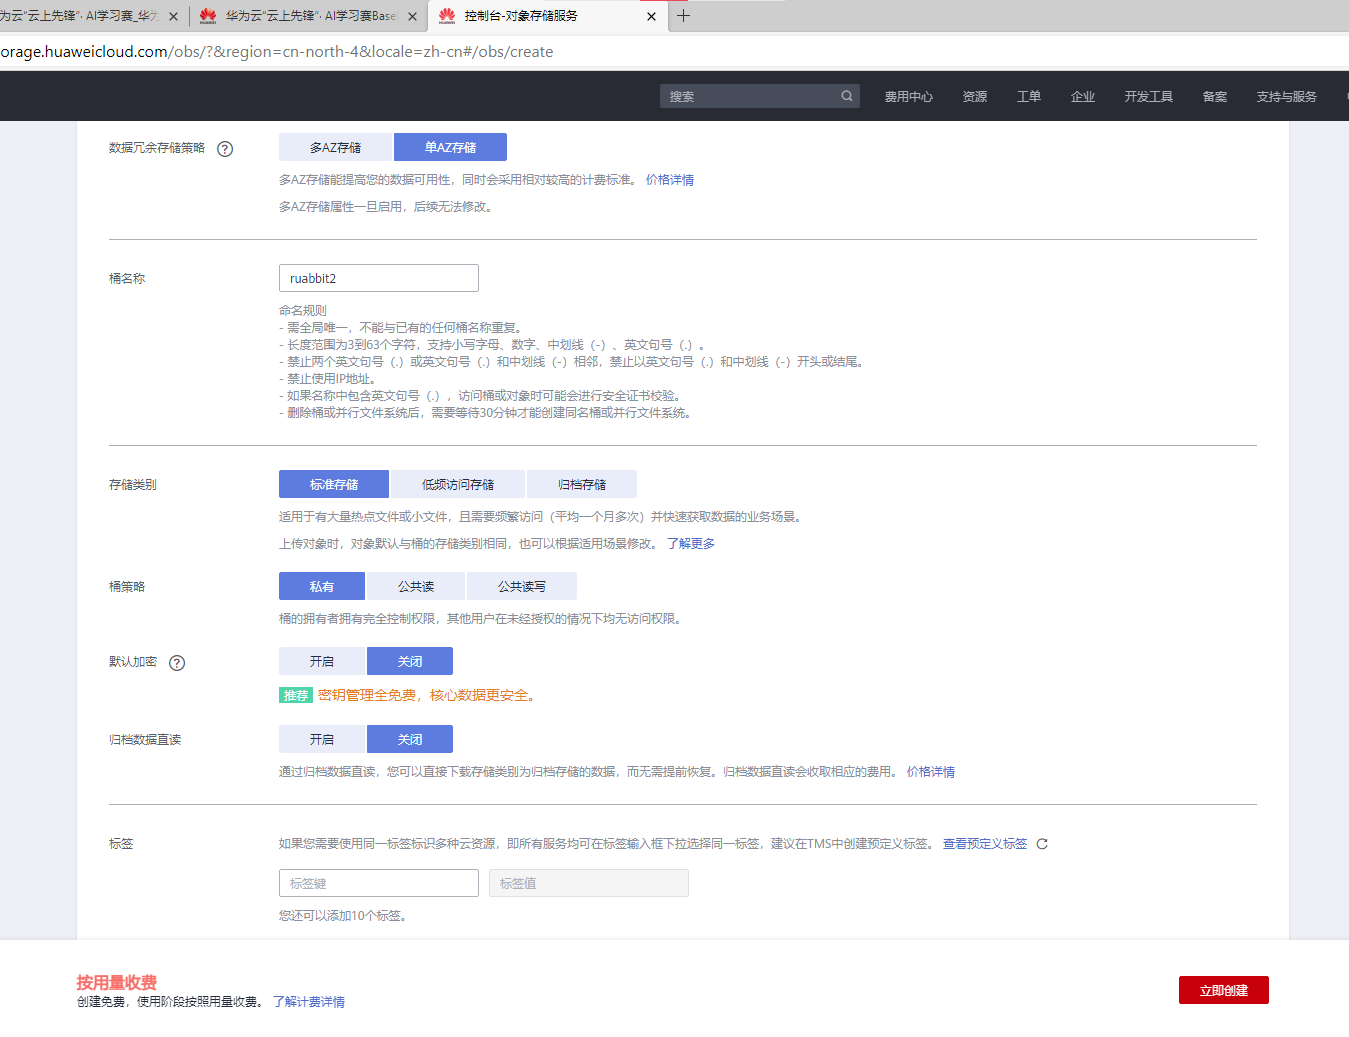Open 费用中心 in top navigation
This screenshot has height=1037, width=1349.
pyautogui.click(x=908, y=96)
